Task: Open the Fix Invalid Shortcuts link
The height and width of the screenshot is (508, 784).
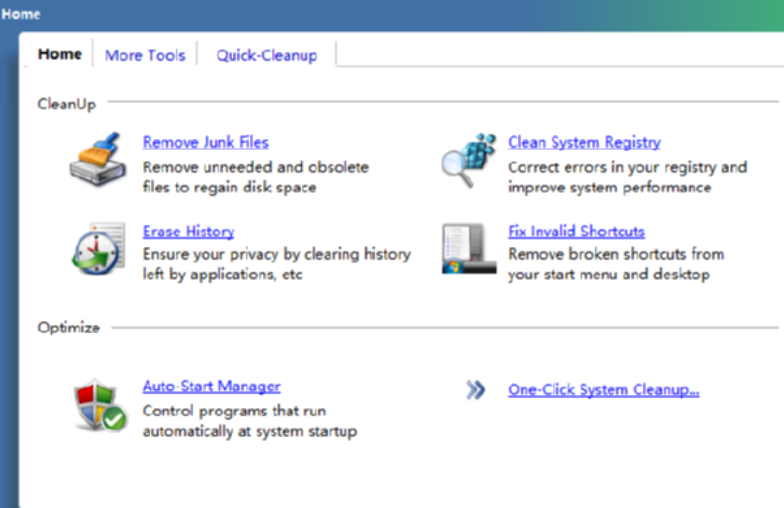Action: pyautogui.click(x=576, y=231)
